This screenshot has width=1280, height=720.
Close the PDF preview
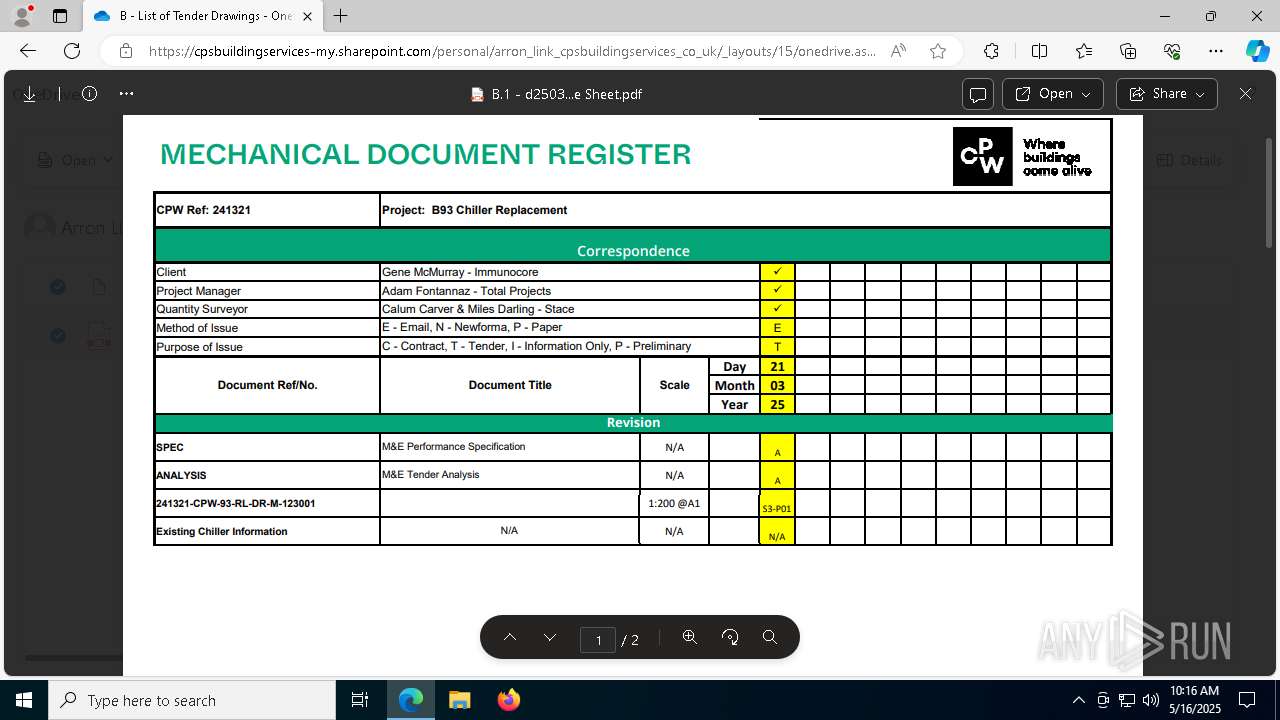coord(1245,94)
